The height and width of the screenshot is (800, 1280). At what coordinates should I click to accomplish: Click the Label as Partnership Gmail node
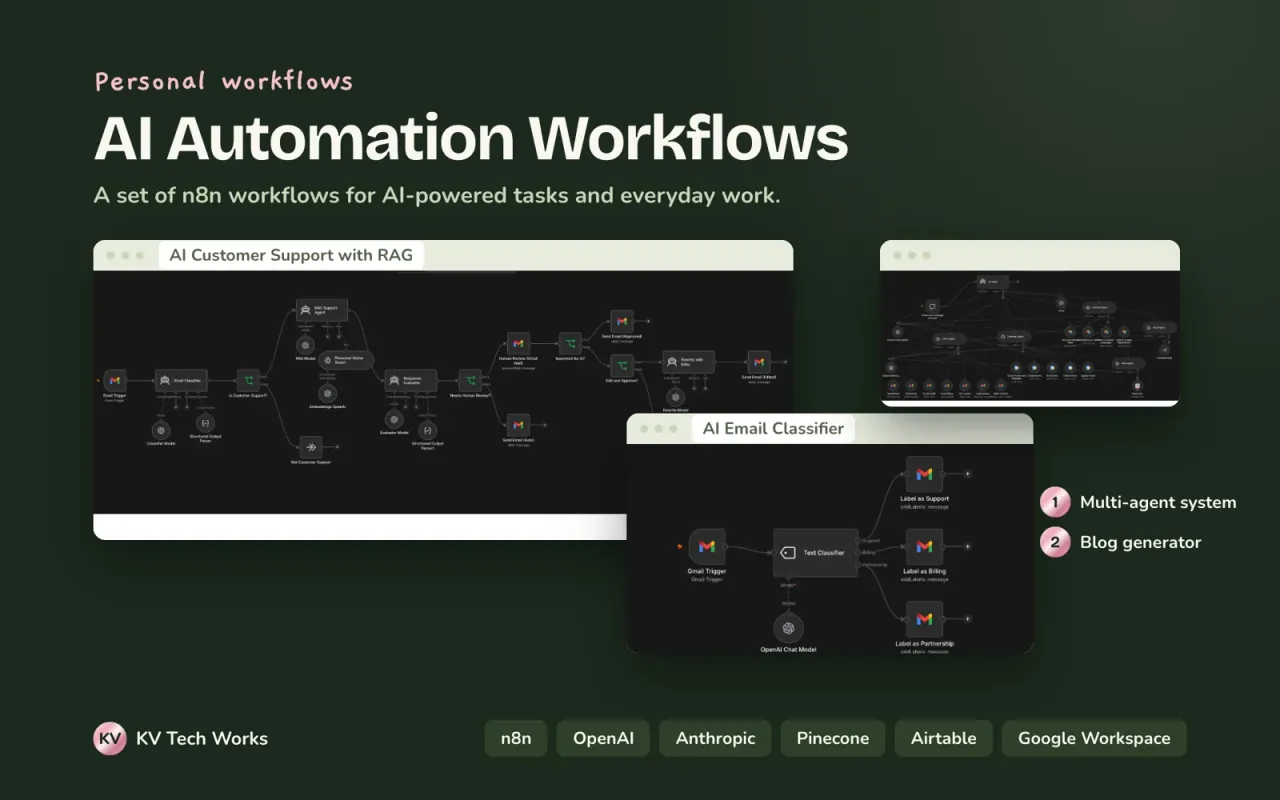pyautogui.click(x=924, y=620)
